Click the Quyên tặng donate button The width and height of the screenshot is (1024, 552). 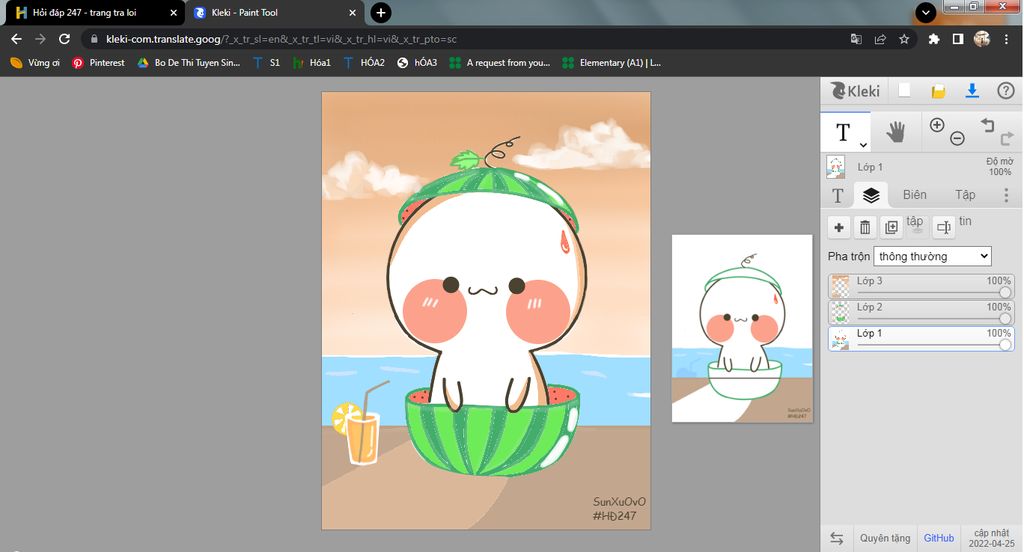[885, 538]
